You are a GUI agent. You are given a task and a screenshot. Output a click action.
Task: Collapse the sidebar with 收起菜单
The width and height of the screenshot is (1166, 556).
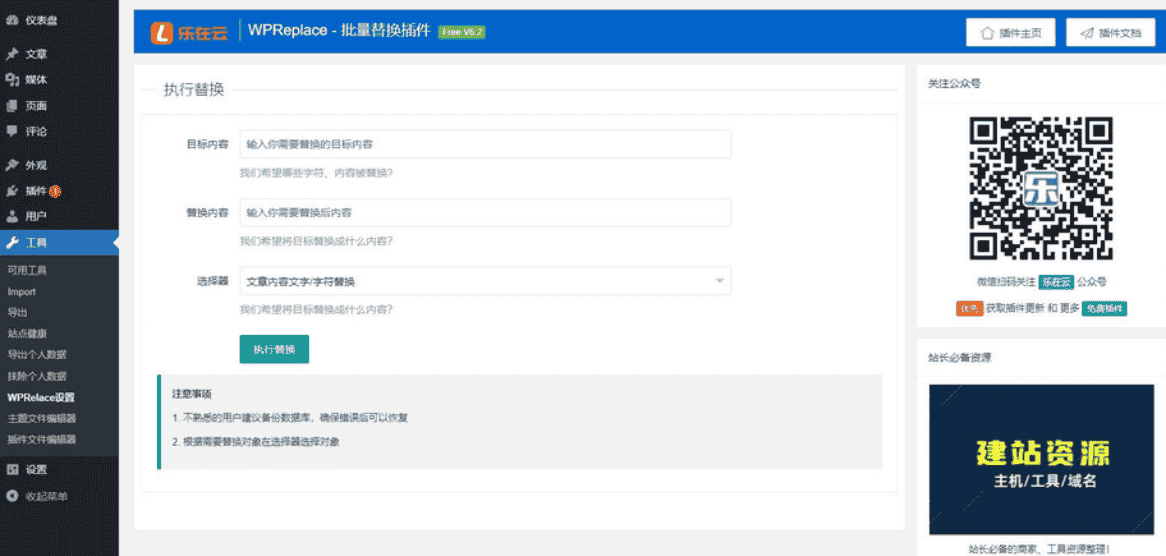[x=45, y=496]
